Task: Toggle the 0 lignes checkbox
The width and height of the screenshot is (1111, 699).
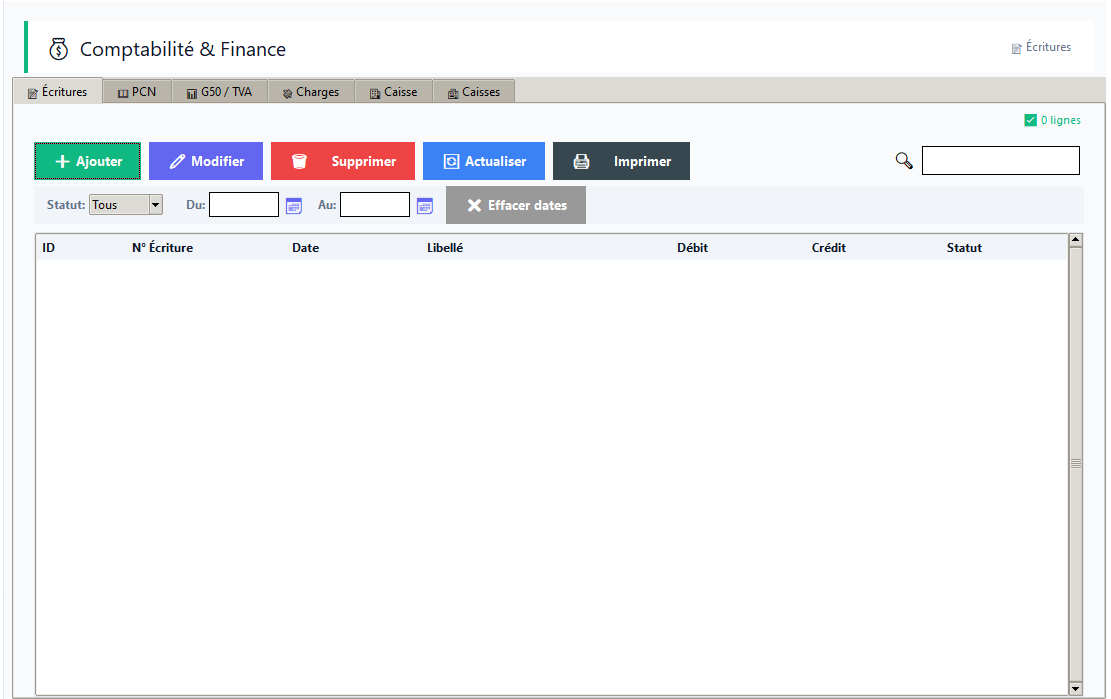Action: click(1030, 120)
